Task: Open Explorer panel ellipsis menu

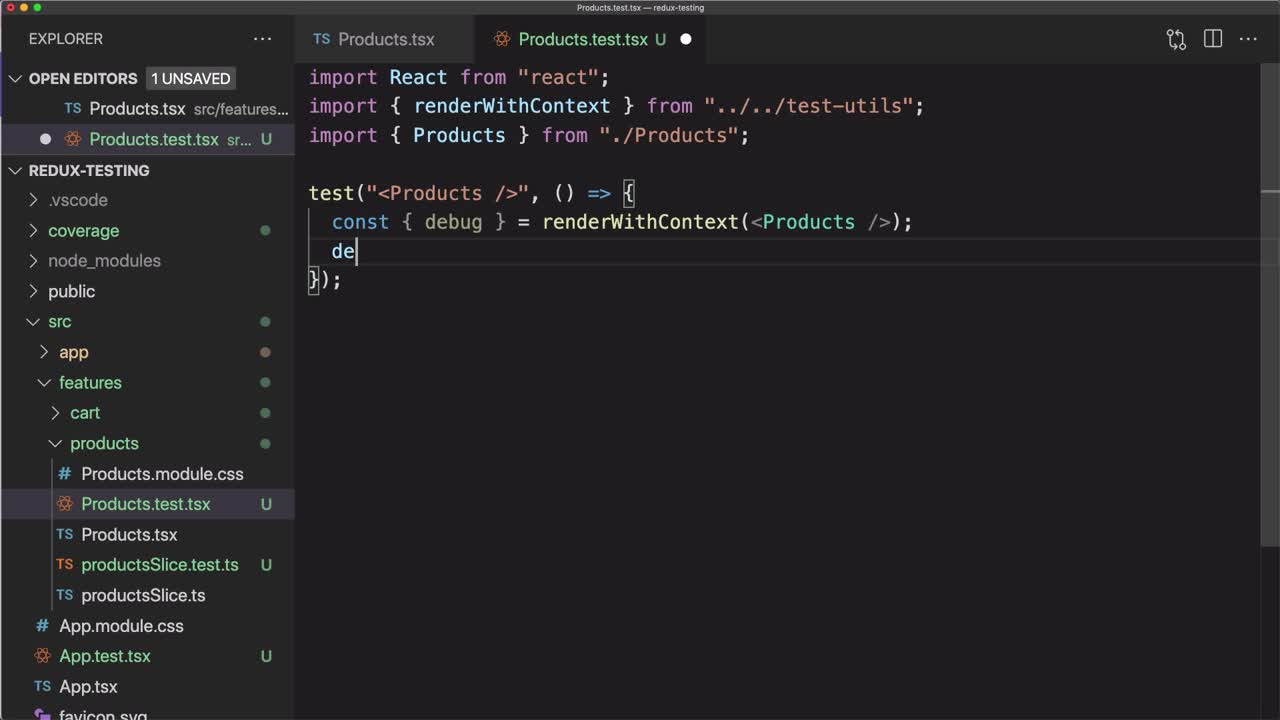Action: tap(262, 39)
